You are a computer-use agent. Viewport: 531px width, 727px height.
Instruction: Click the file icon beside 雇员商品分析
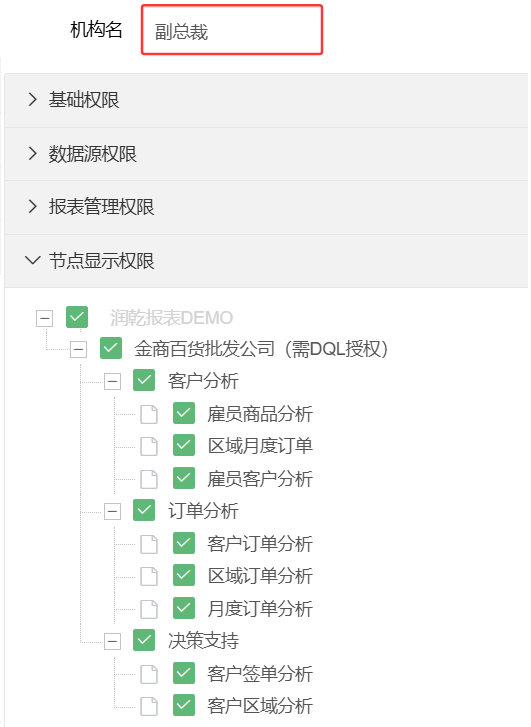(x=149, y=414)
